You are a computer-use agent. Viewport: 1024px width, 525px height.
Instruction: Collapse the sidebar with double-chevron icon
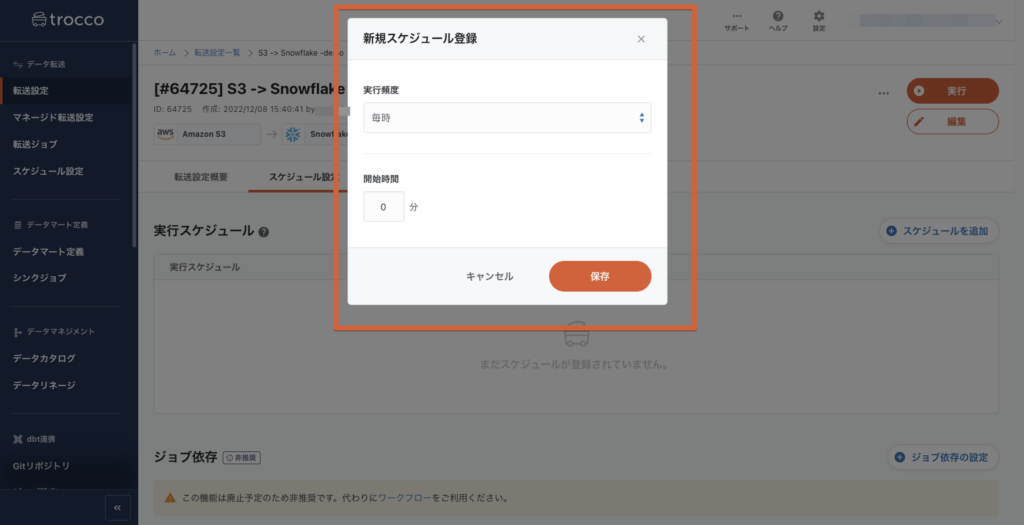pyautogui.click(x=117, y=508)
